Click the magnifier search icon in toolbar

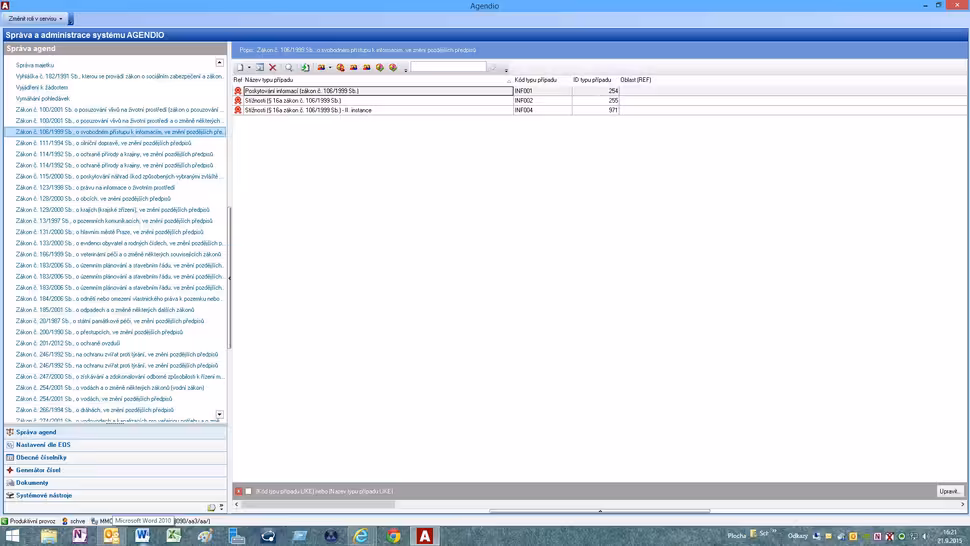point(289,68)
